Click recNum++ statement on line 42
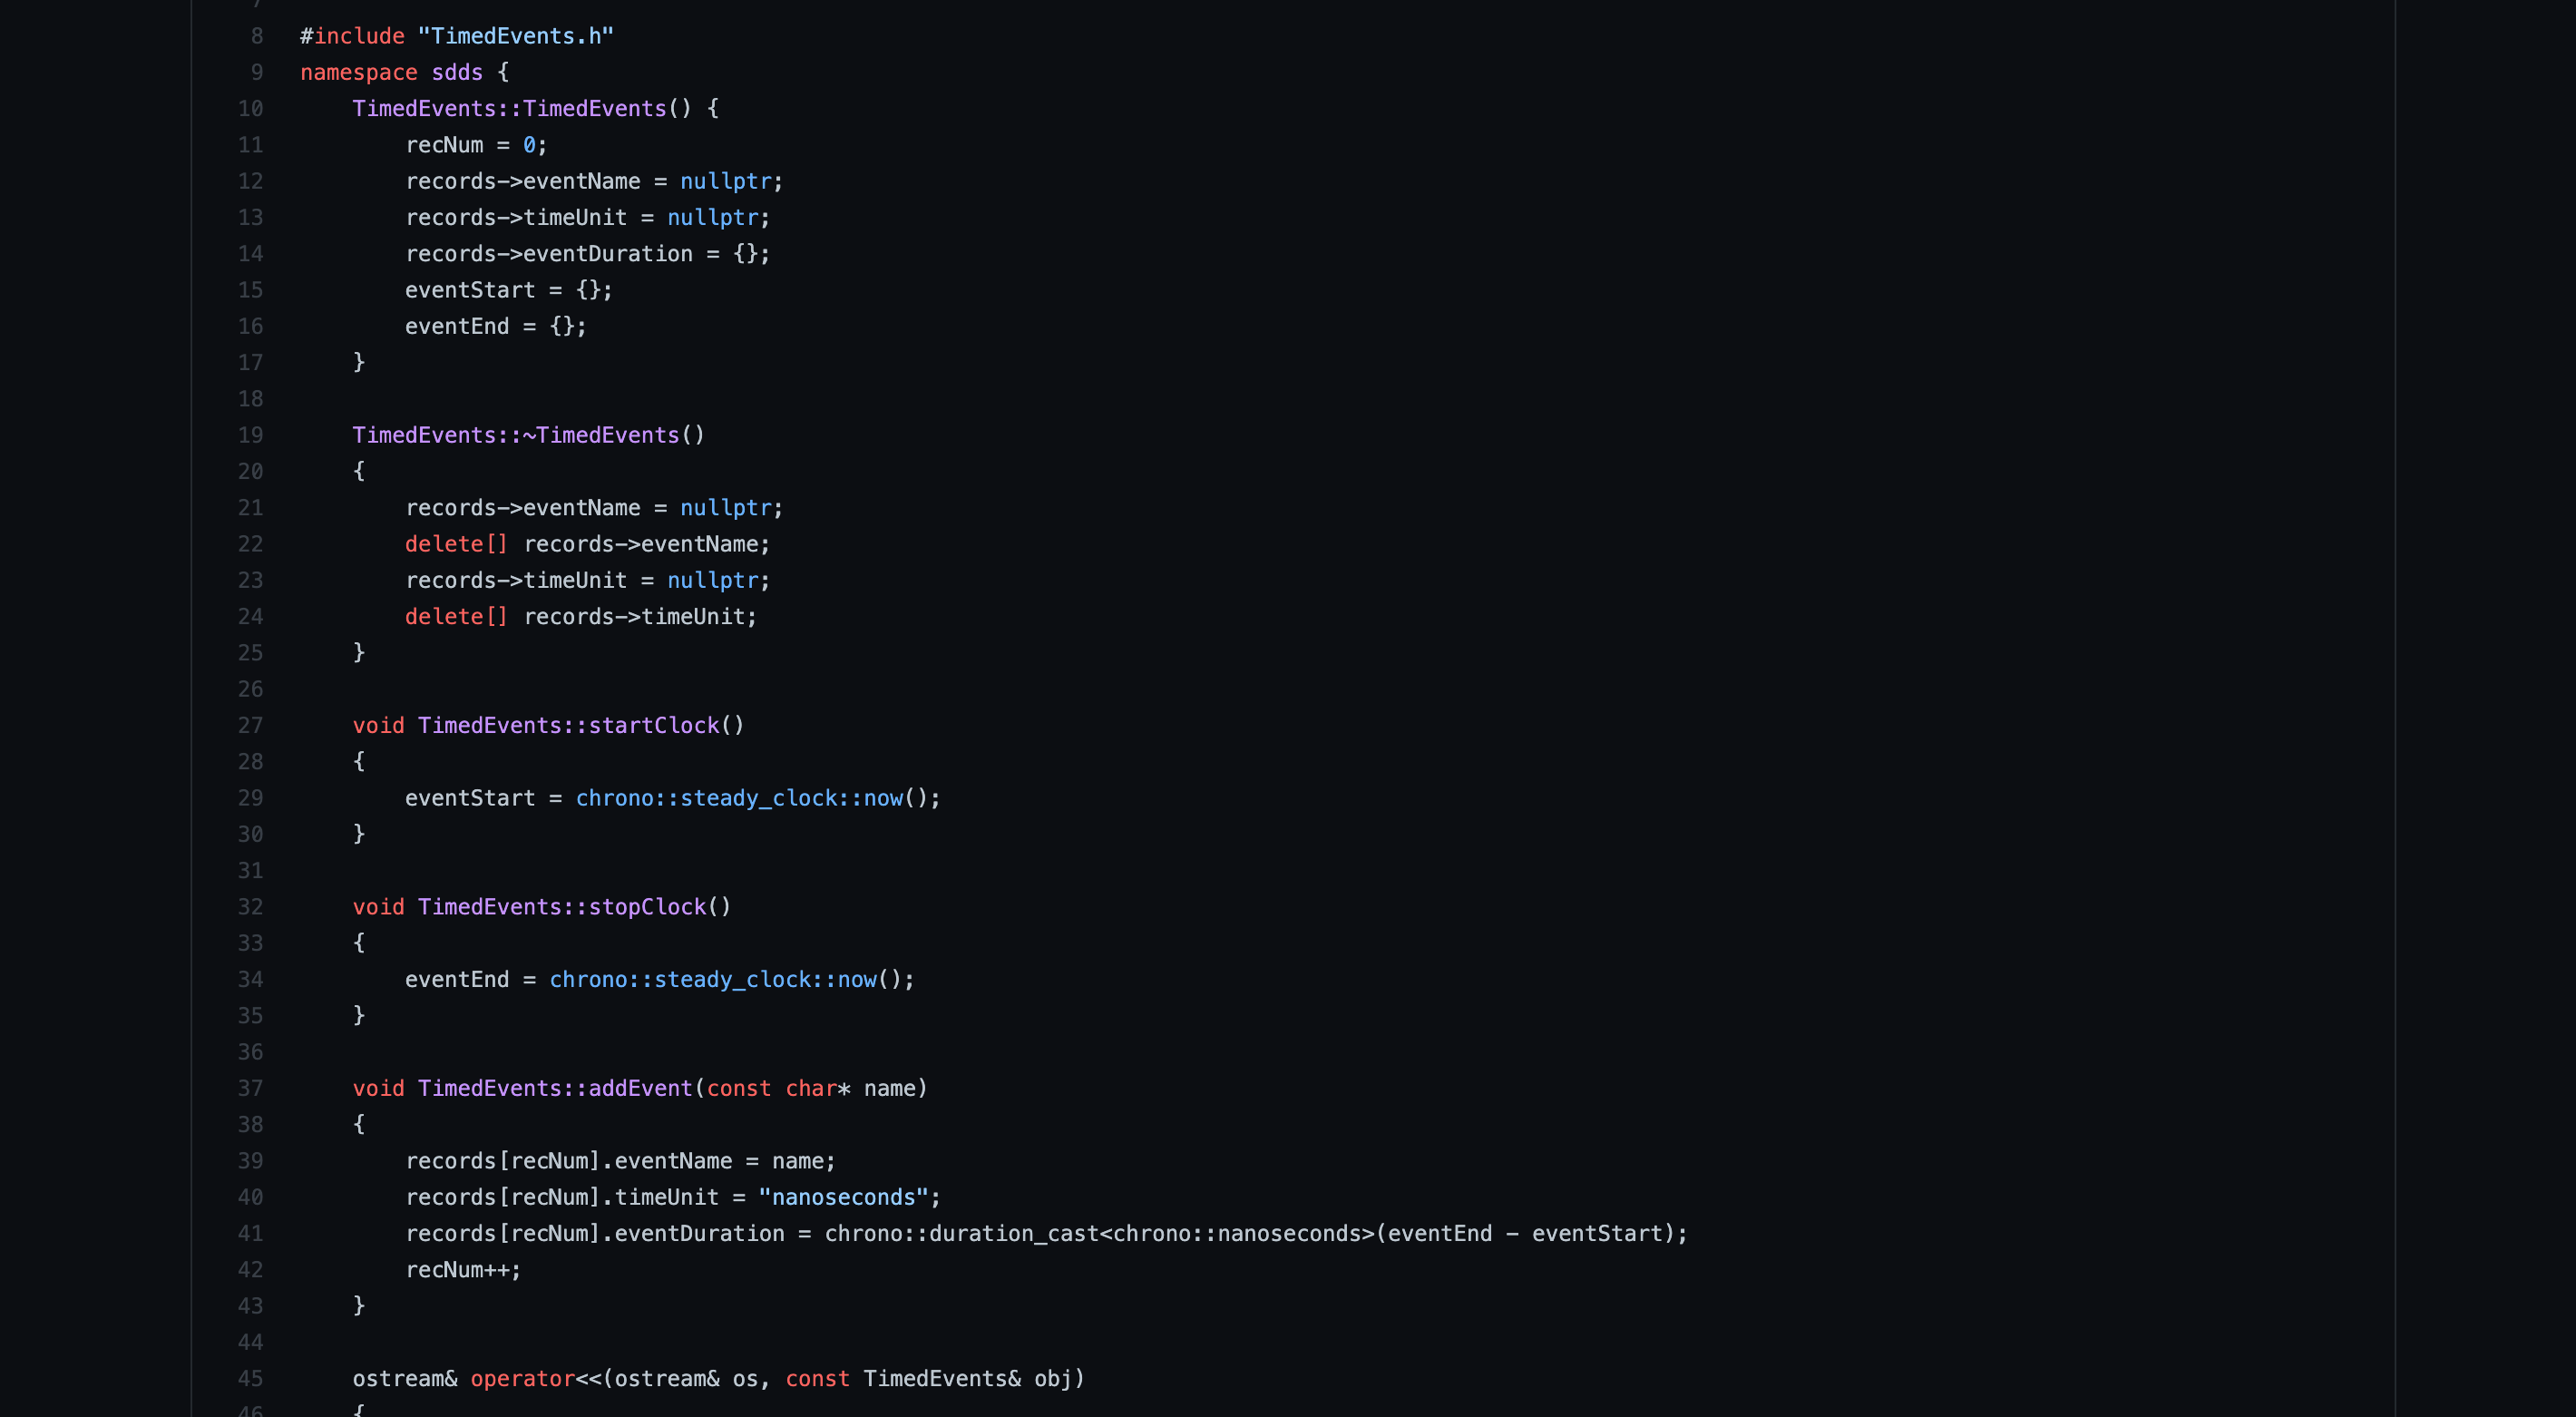Image resolution: width=2576 pixels, height=1417 pixels. point(462,1270)
